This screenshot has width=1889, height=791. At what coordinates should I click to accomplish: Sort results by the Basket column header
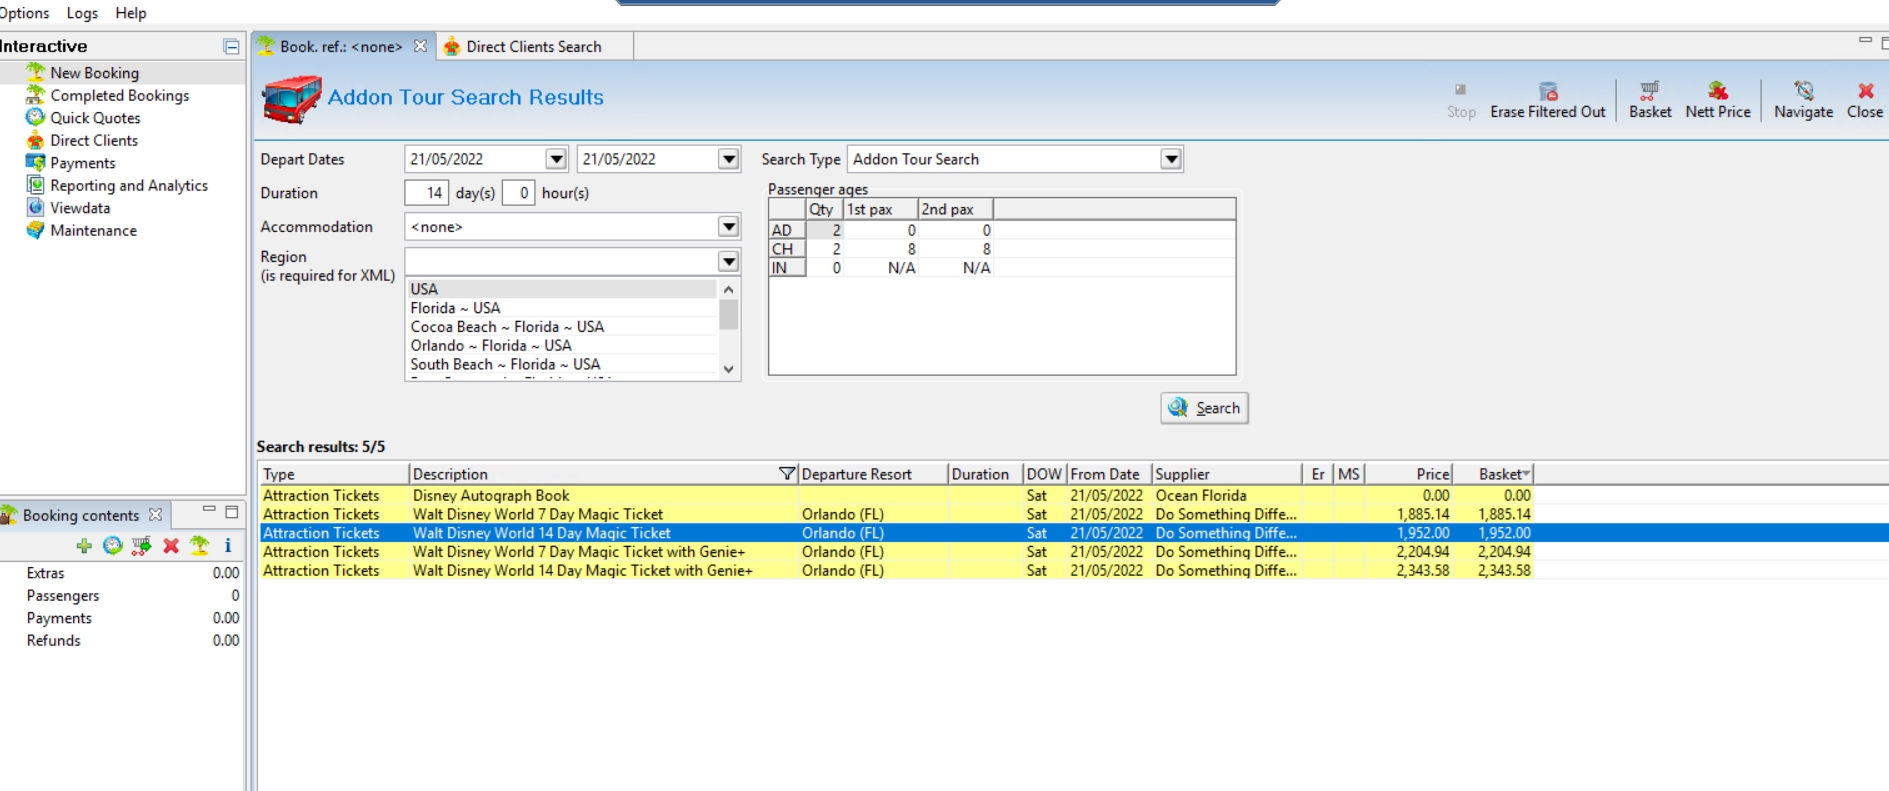1493,474
